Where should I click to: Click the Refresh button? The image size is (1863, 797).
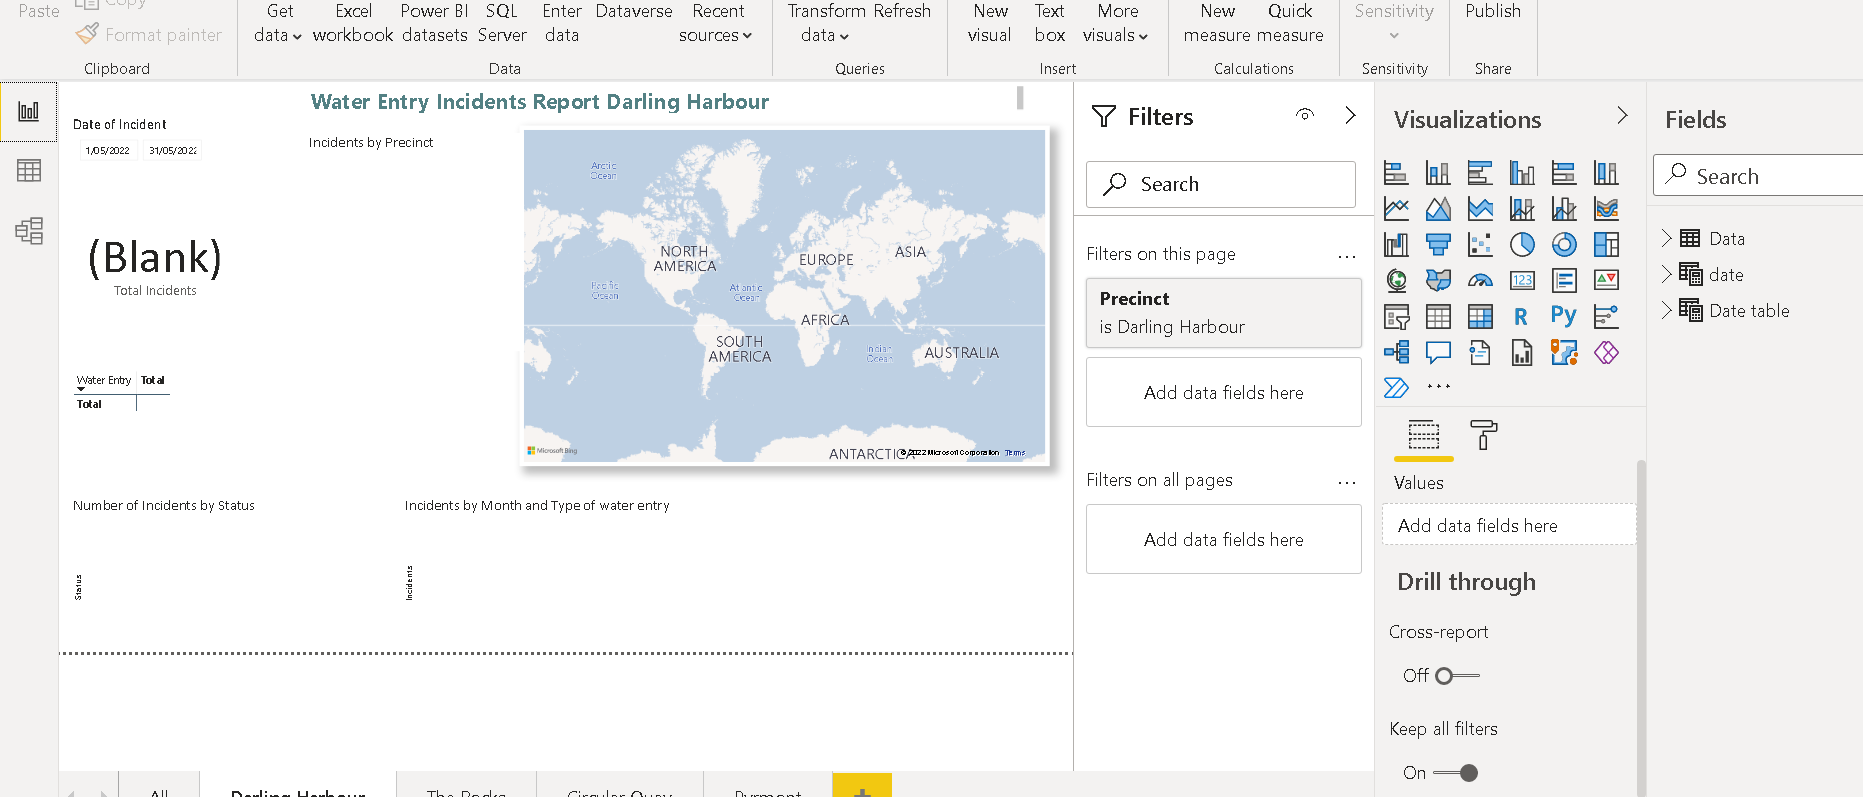(x=902, y=11)
